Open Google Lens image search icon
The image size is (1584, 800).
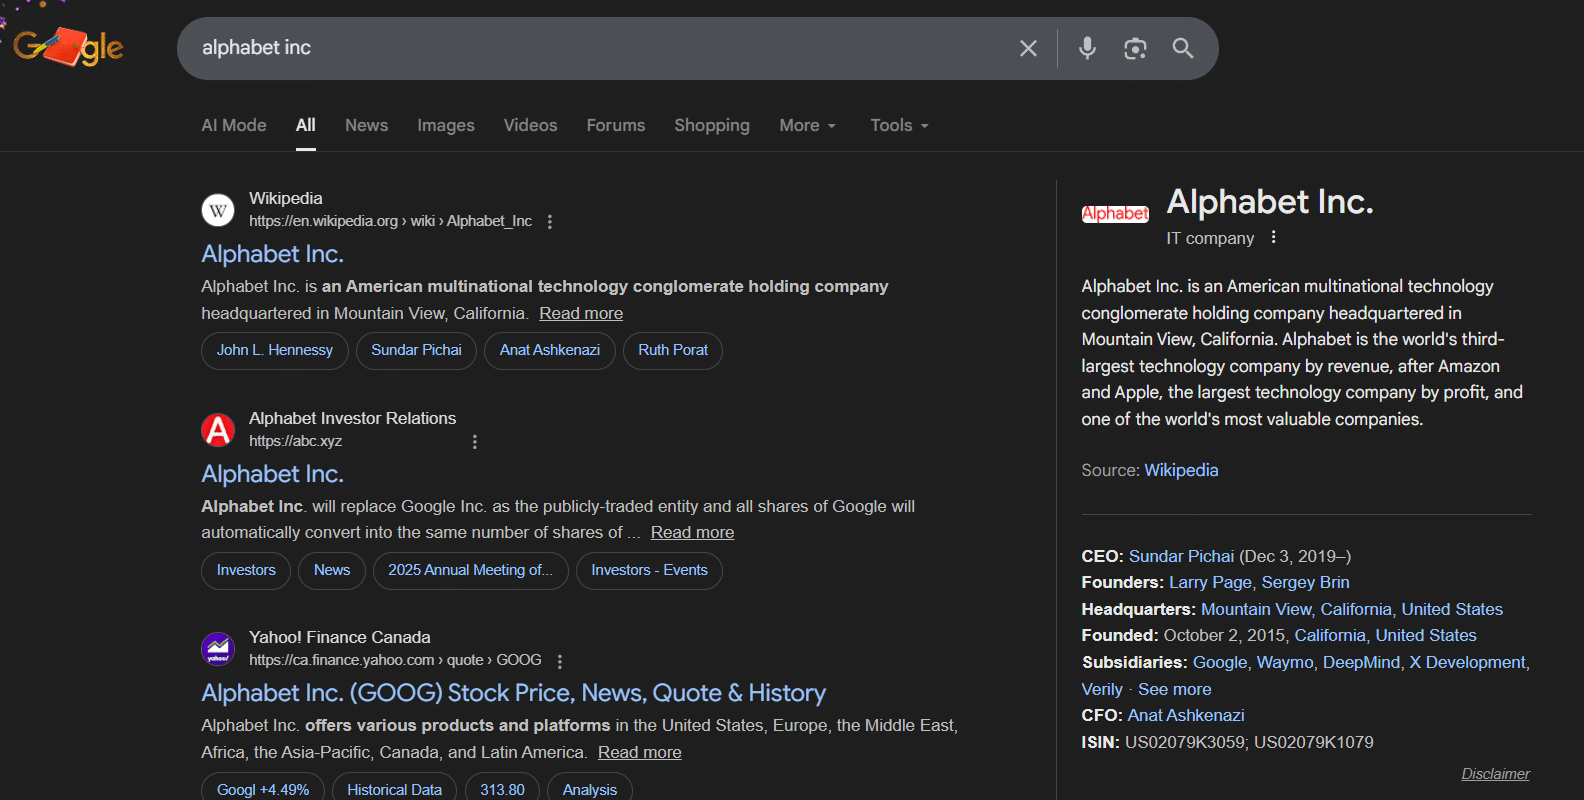point(1135,48)
